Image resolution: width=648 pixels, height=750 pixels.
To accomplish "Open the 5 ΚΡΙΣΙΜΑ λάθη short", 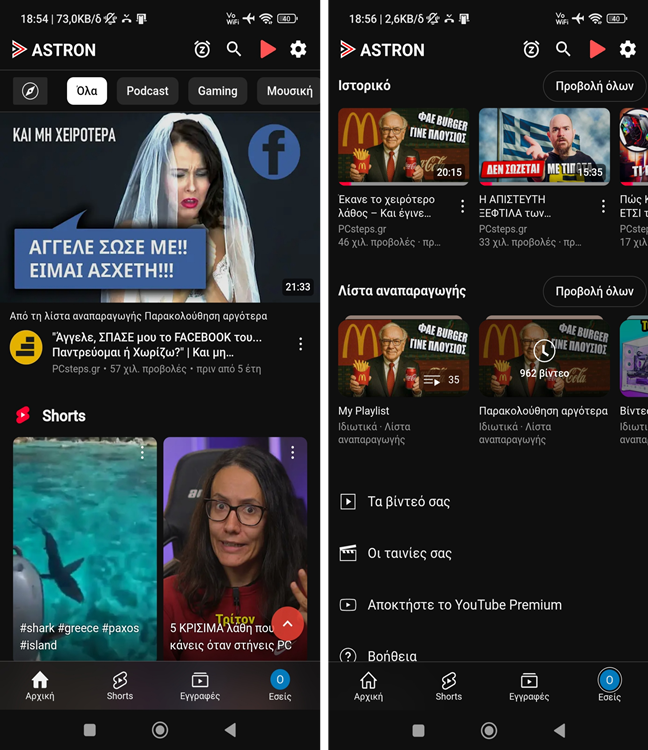I will tap(235, 549).
